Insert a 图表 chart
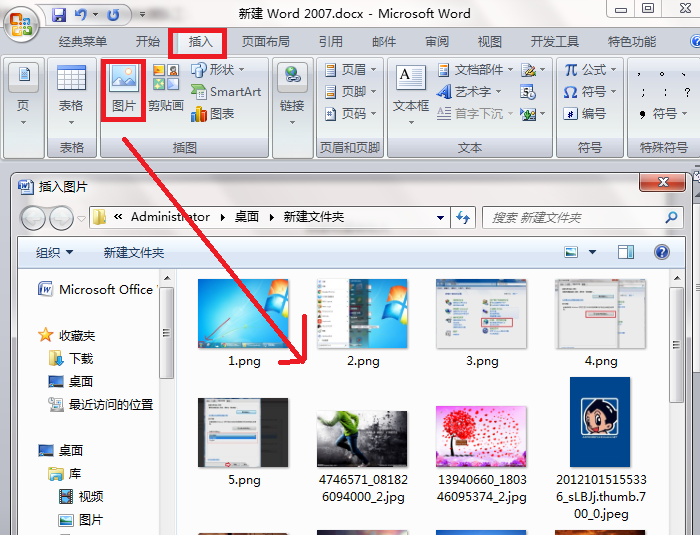The image size is (700, 535). [212, 114]
